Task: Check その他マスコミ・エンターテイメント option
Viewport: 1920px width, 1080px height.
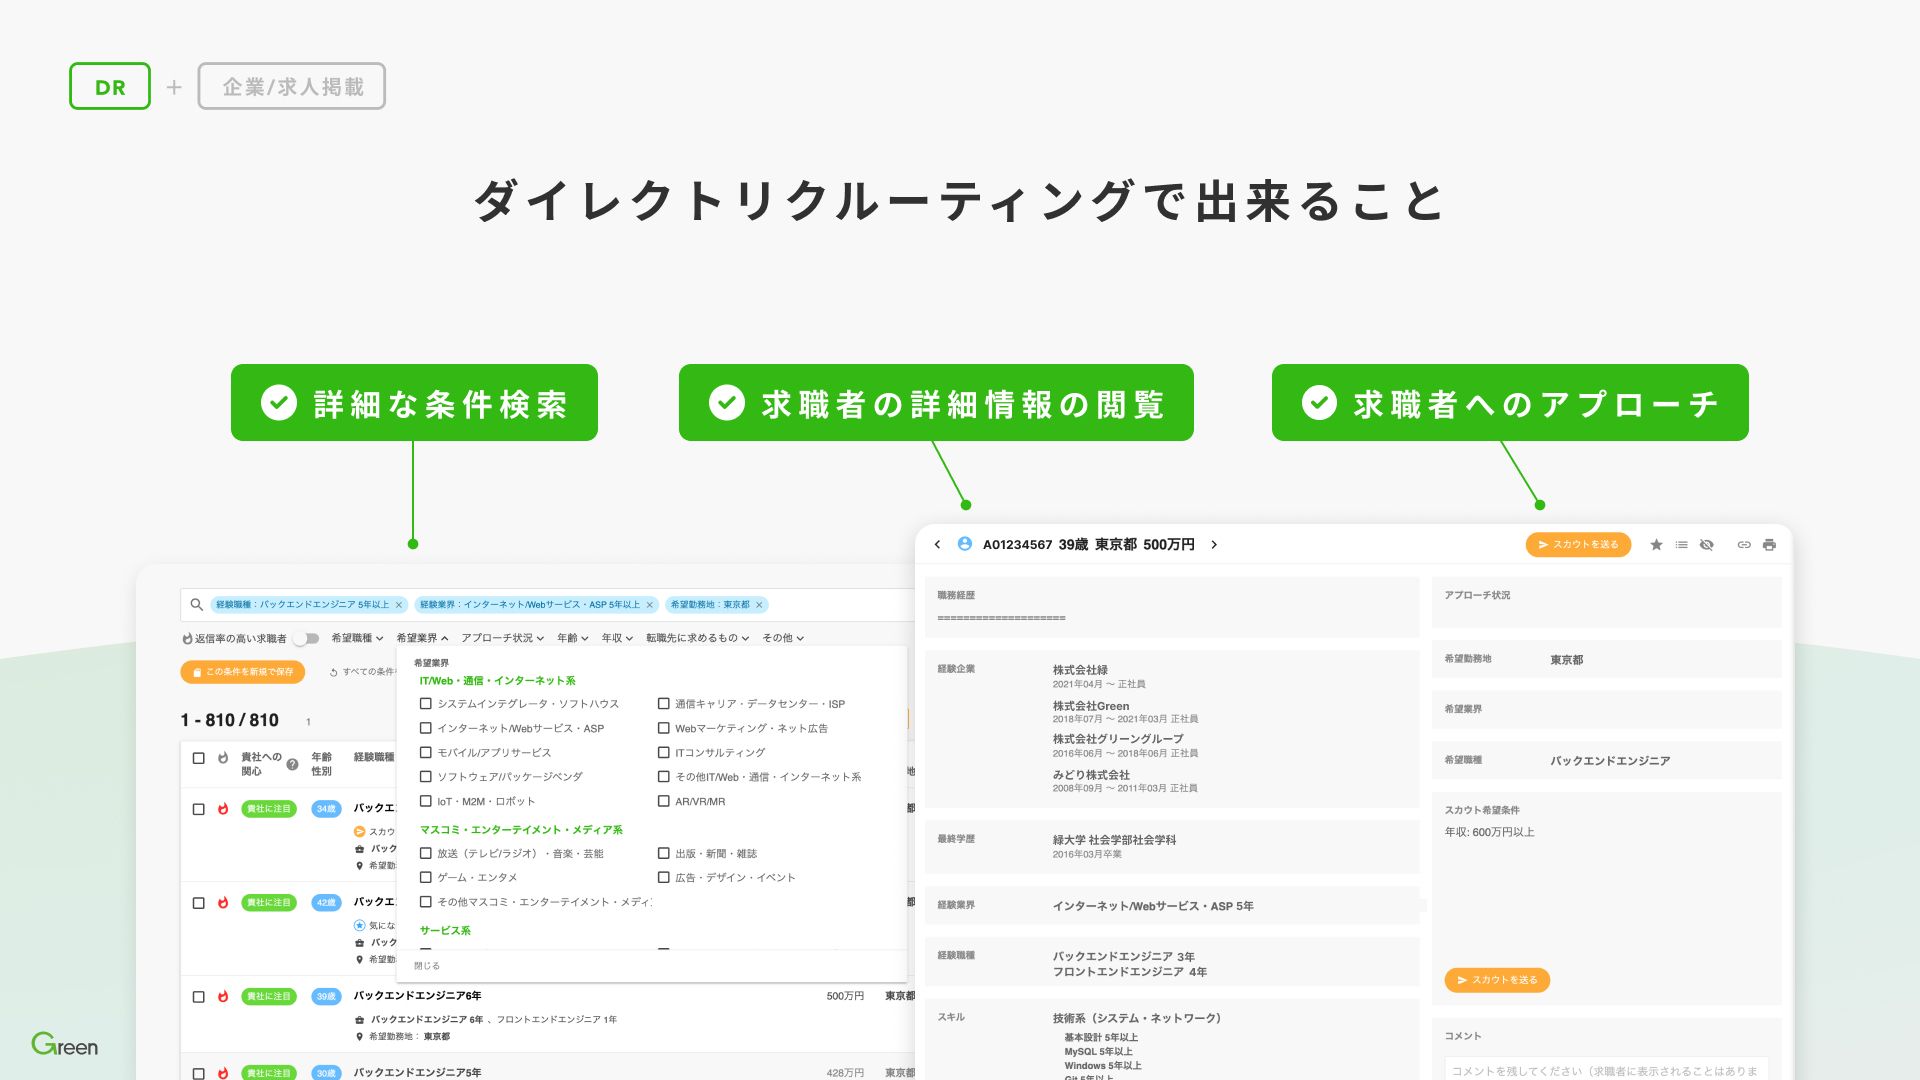Action: click(425, 902)
